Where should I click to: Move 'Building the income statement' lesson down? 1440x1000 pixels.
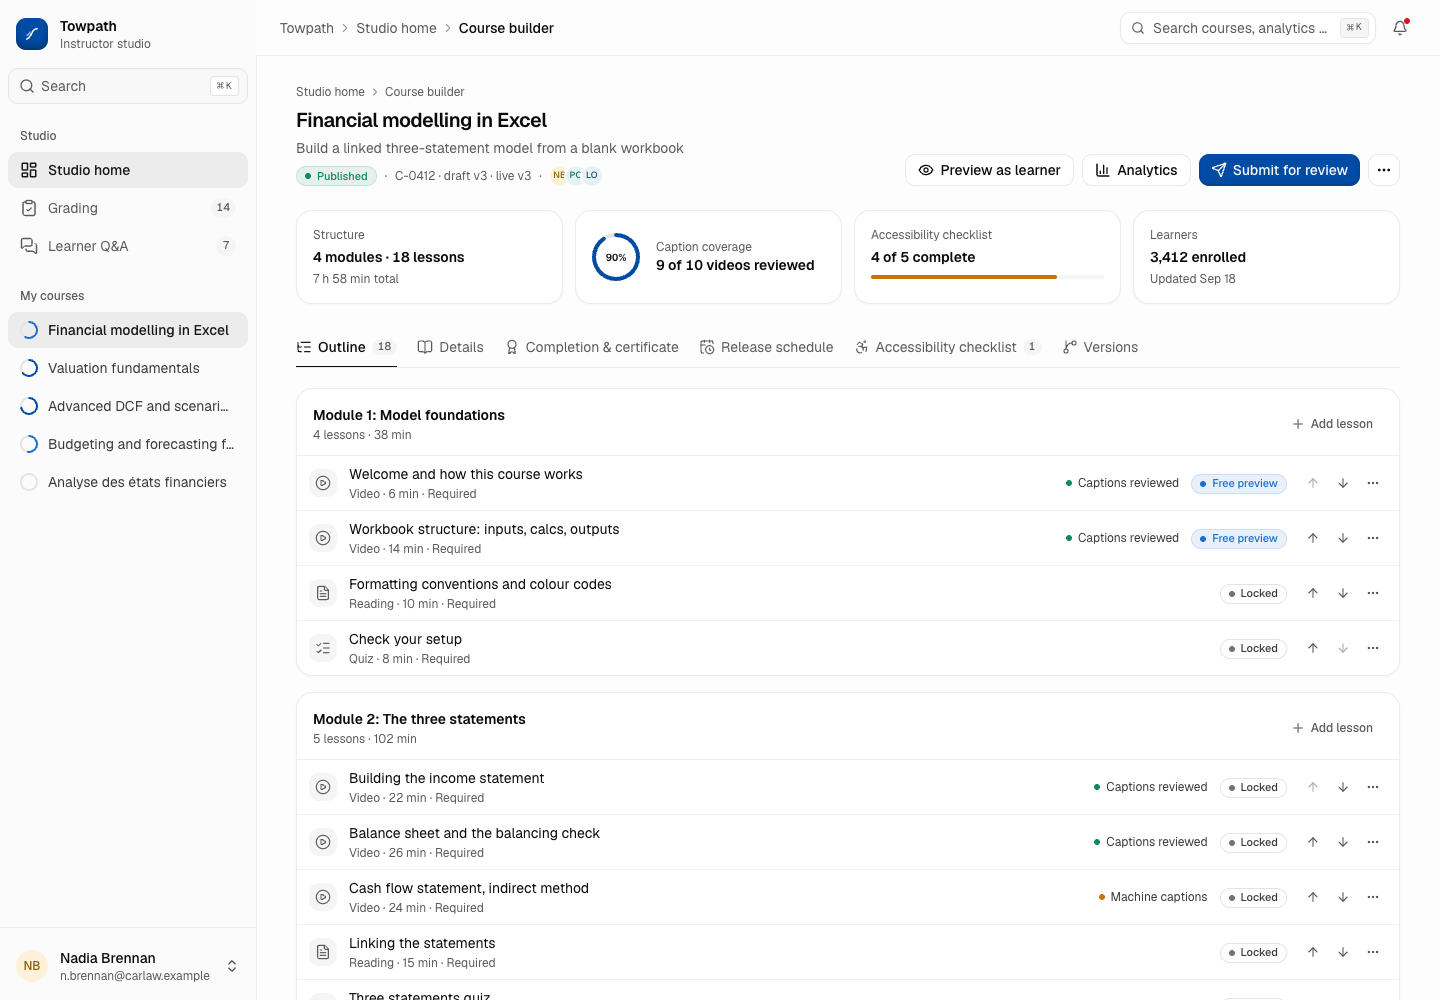coord(1343,787)
